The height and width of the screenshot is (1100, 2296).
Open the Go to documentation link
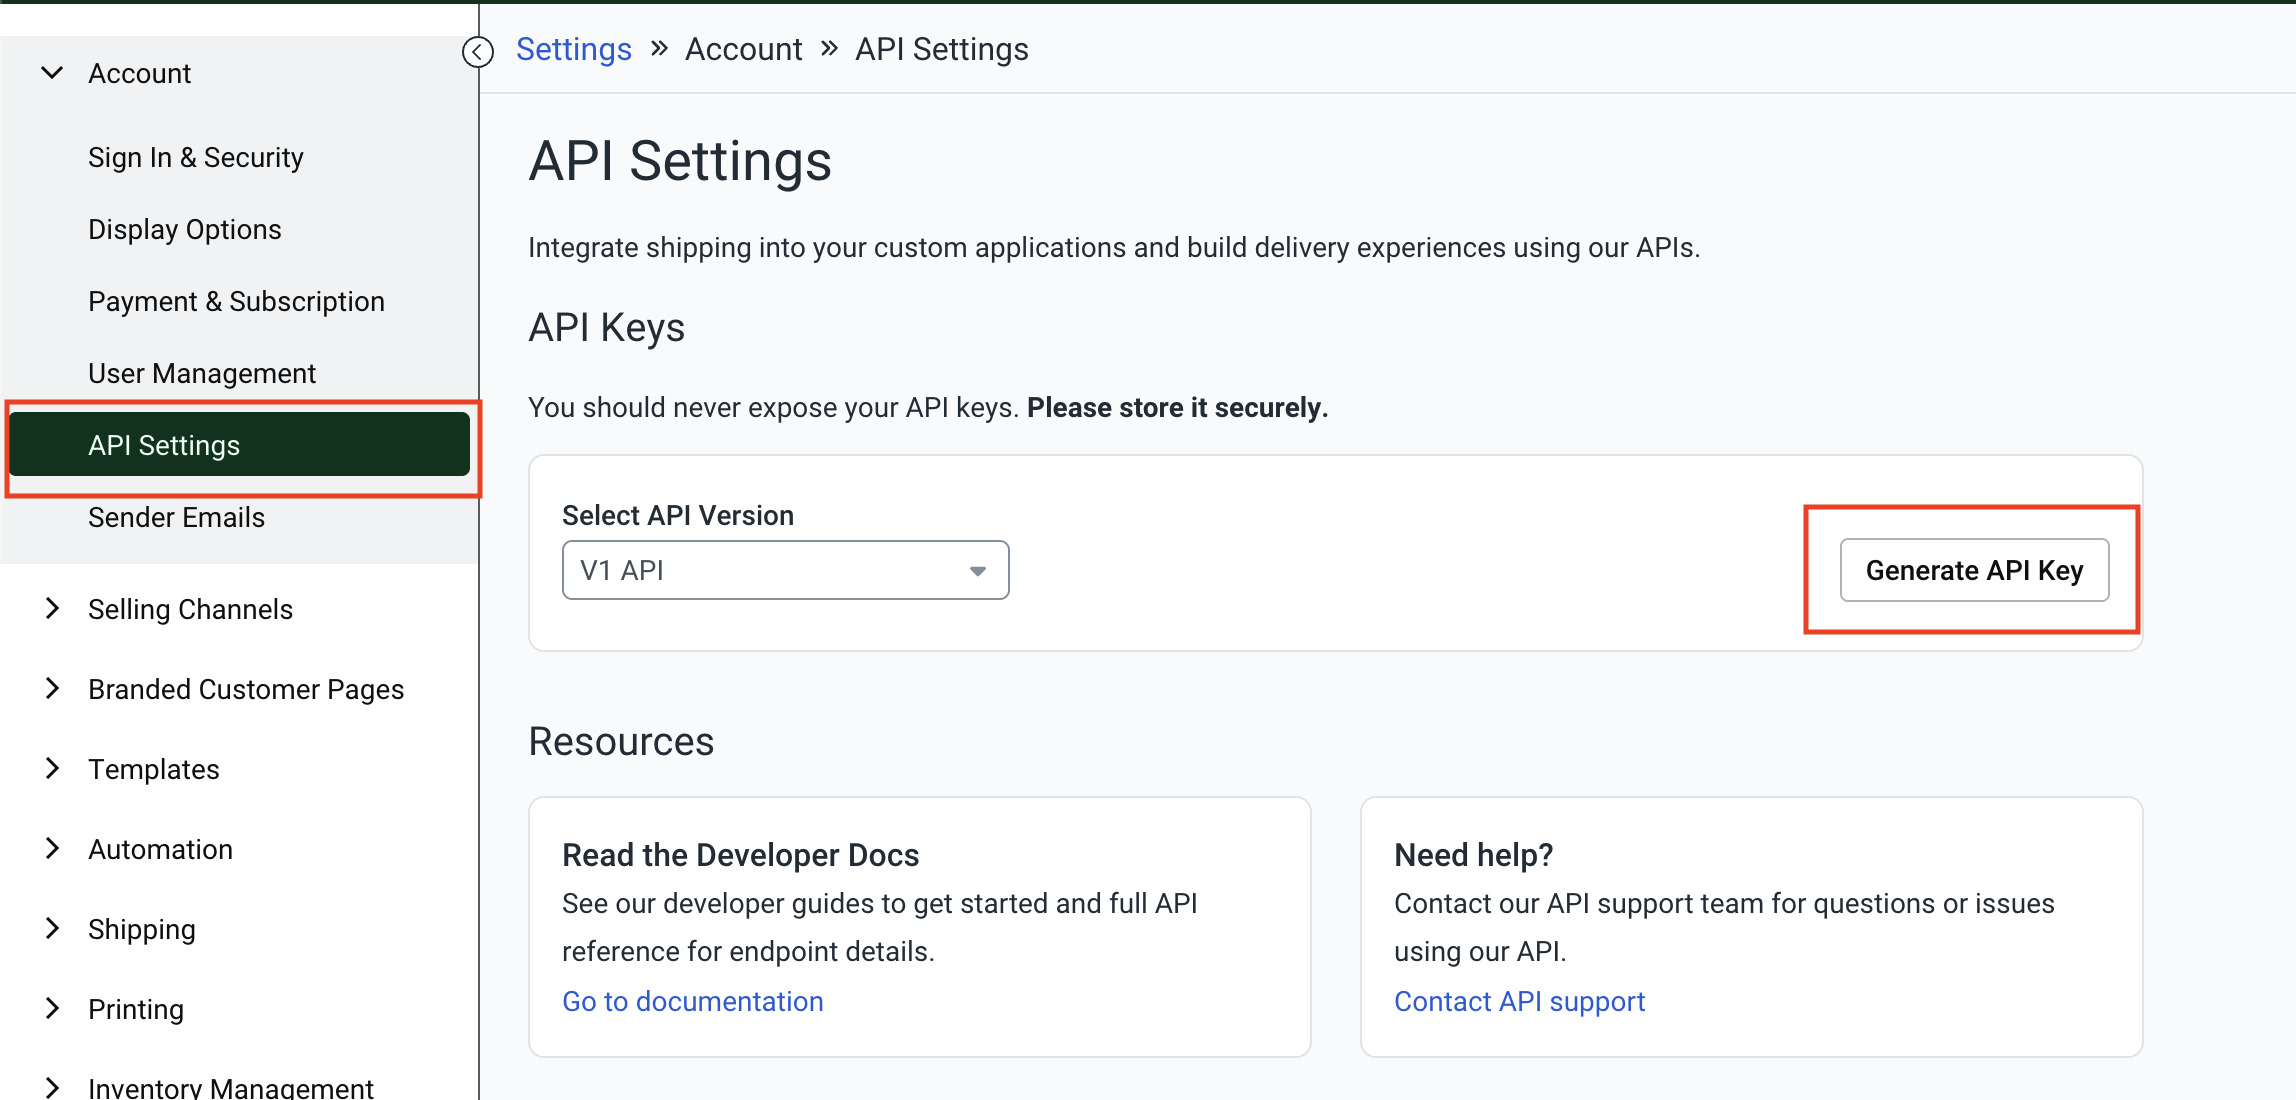(x=692, y=1001)
